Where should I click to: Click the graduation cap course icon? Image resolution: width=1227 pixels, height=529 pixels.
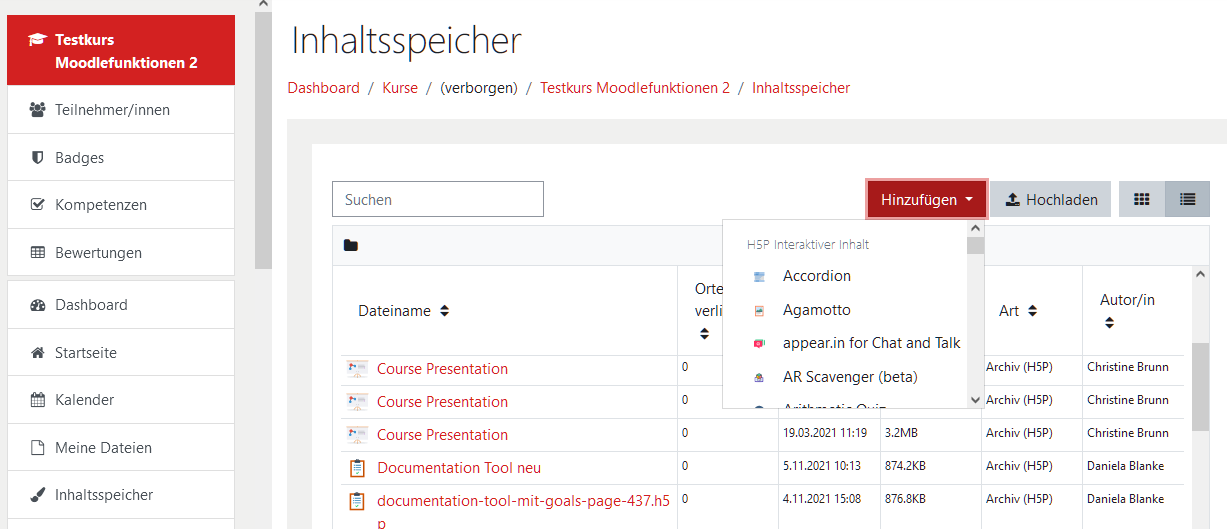37,40
